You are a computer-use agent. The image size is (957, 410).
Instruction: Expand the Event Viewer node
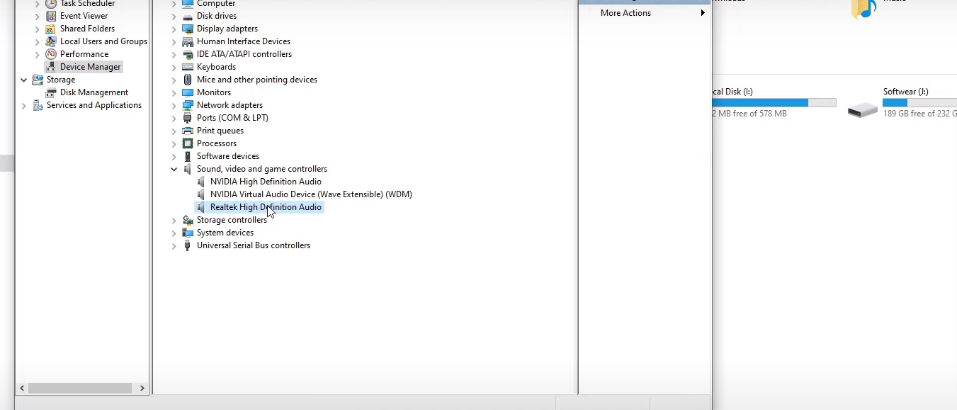[37, 16]
